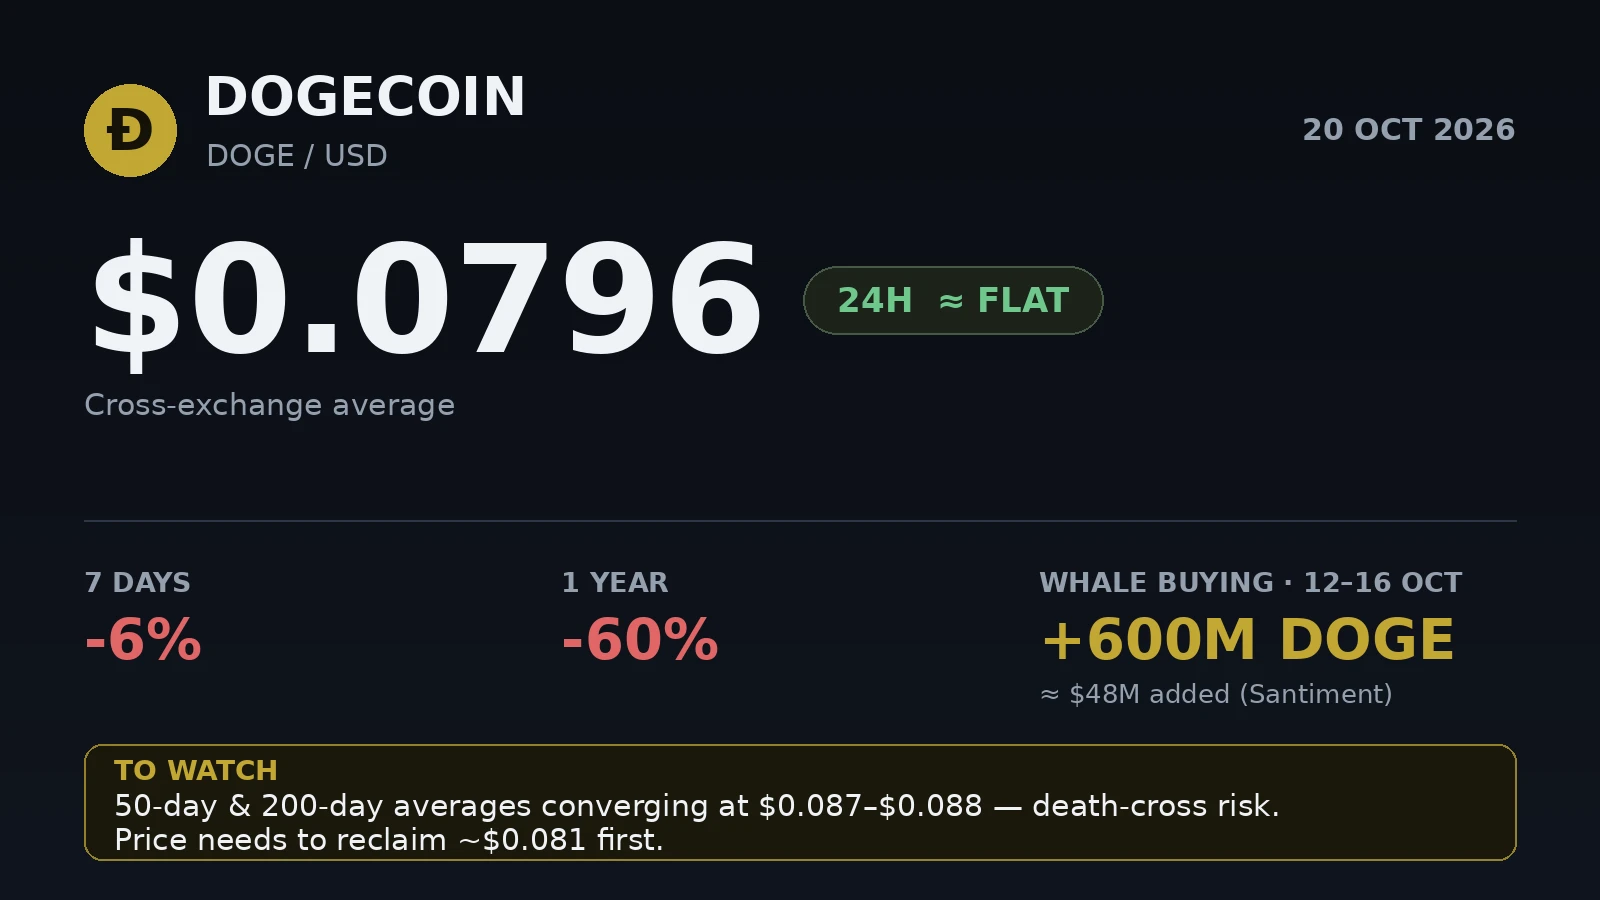Select the 1 YEAR stat label
The width and height of the screenshot is (1600, 900).
615,583
